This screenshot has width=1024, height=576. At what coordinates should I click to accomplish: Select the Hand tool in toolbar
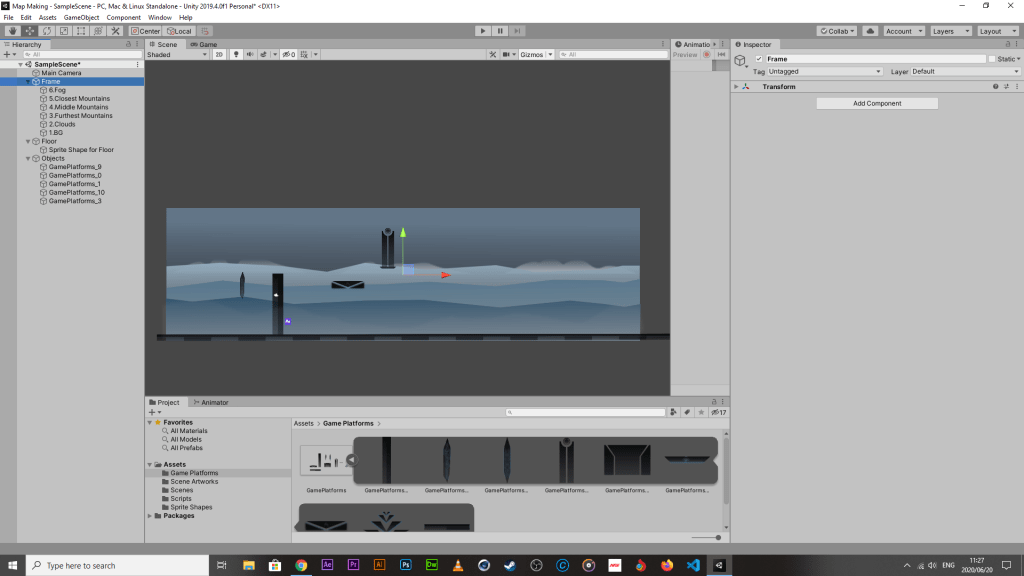point(13,31)
